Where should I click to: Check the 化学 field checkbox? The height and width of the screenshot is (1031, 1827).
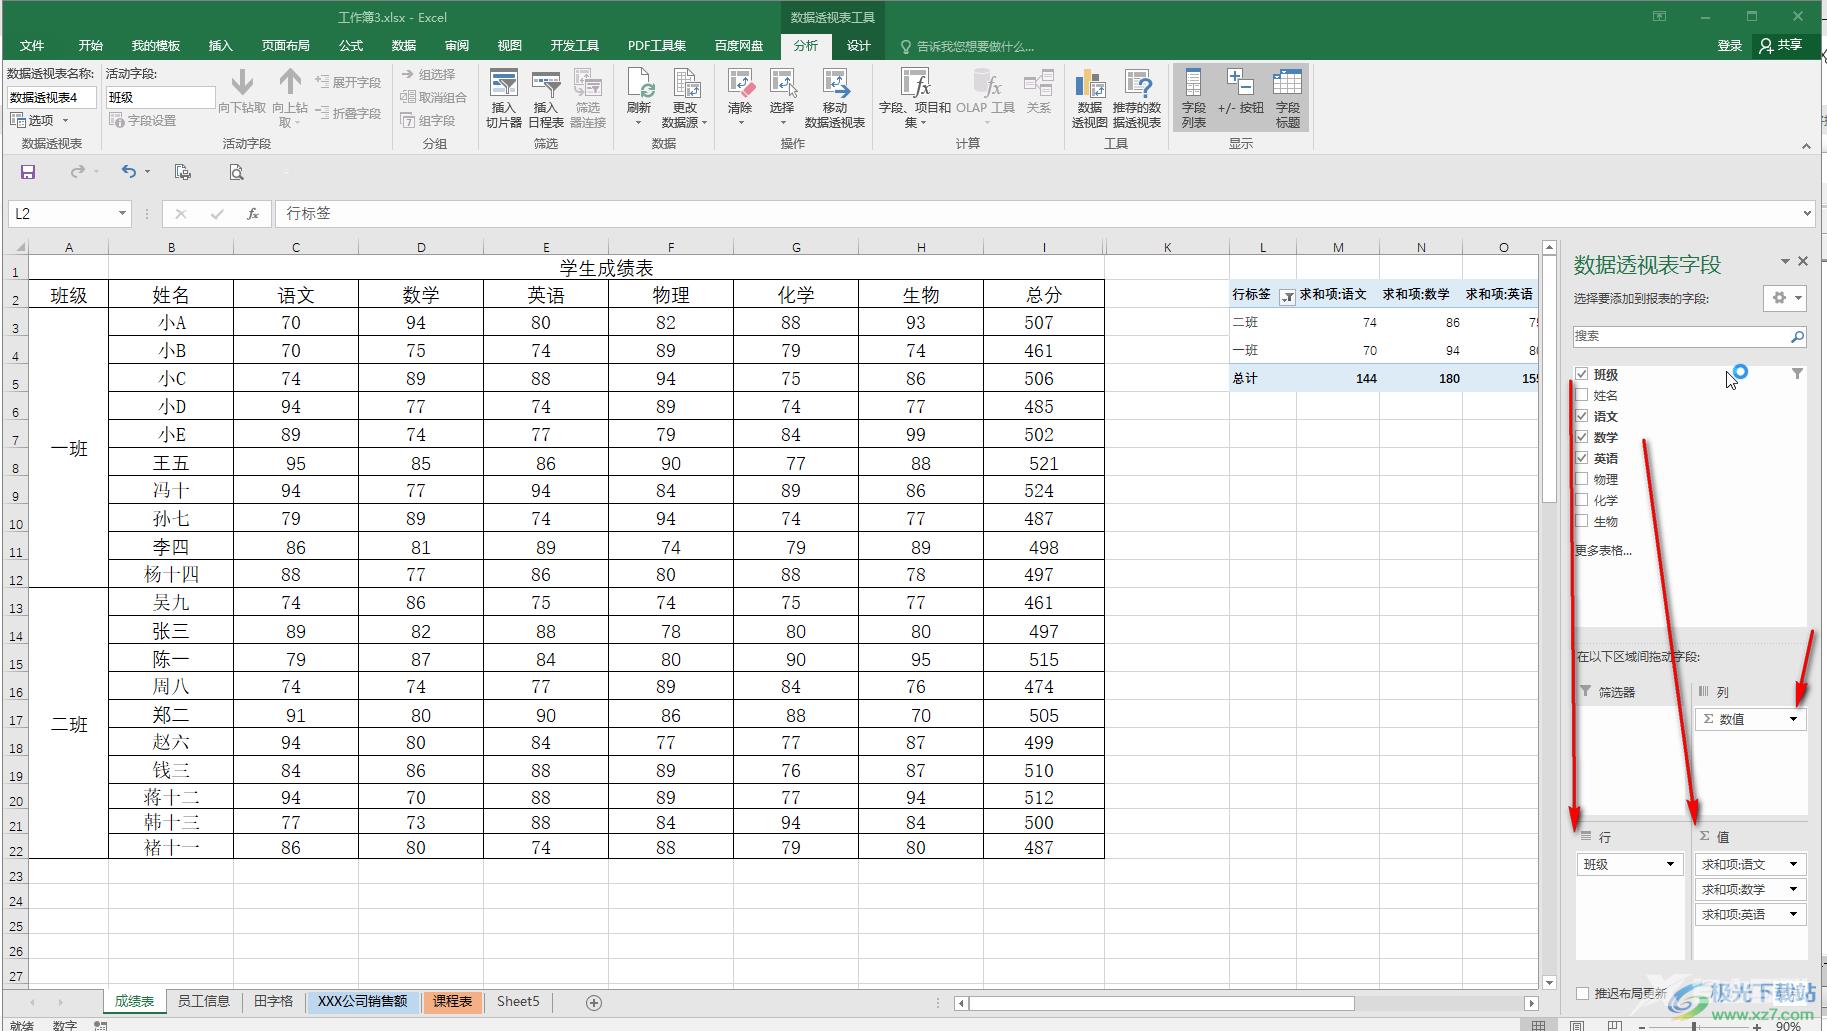(x=1582, y=500)
